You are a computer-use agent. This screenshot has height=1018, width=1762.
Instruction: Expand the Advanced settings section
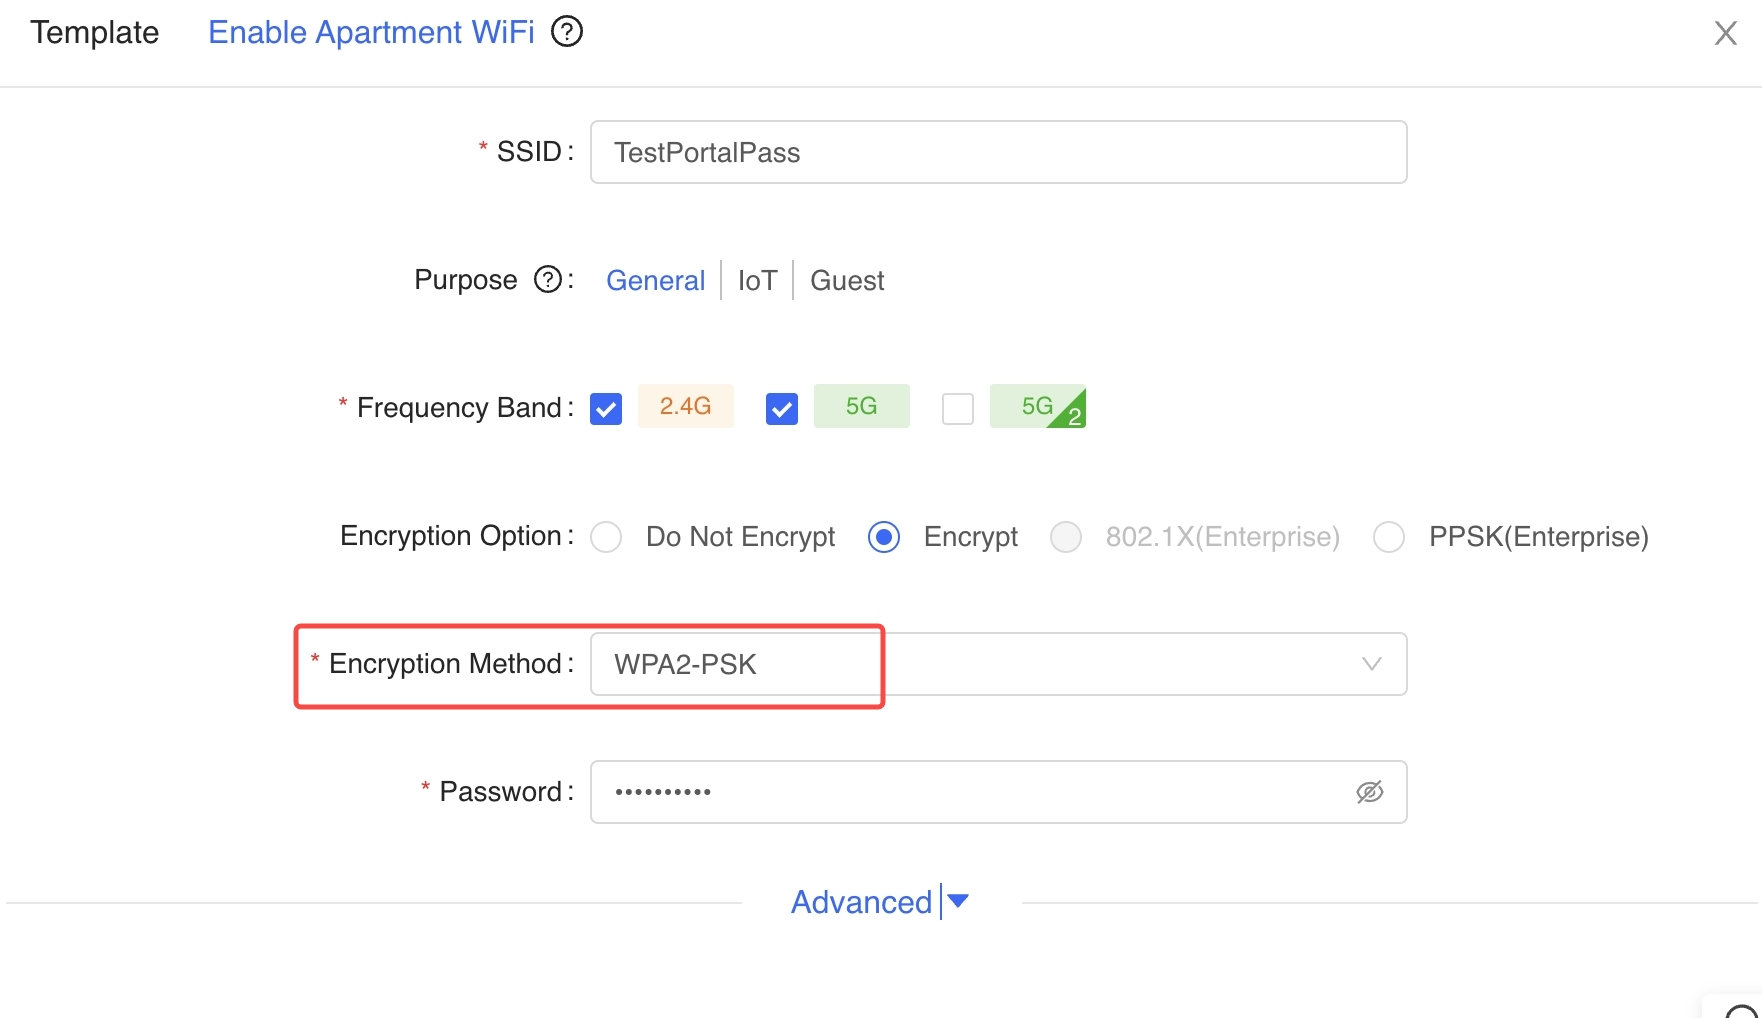(x=880, y=902)
